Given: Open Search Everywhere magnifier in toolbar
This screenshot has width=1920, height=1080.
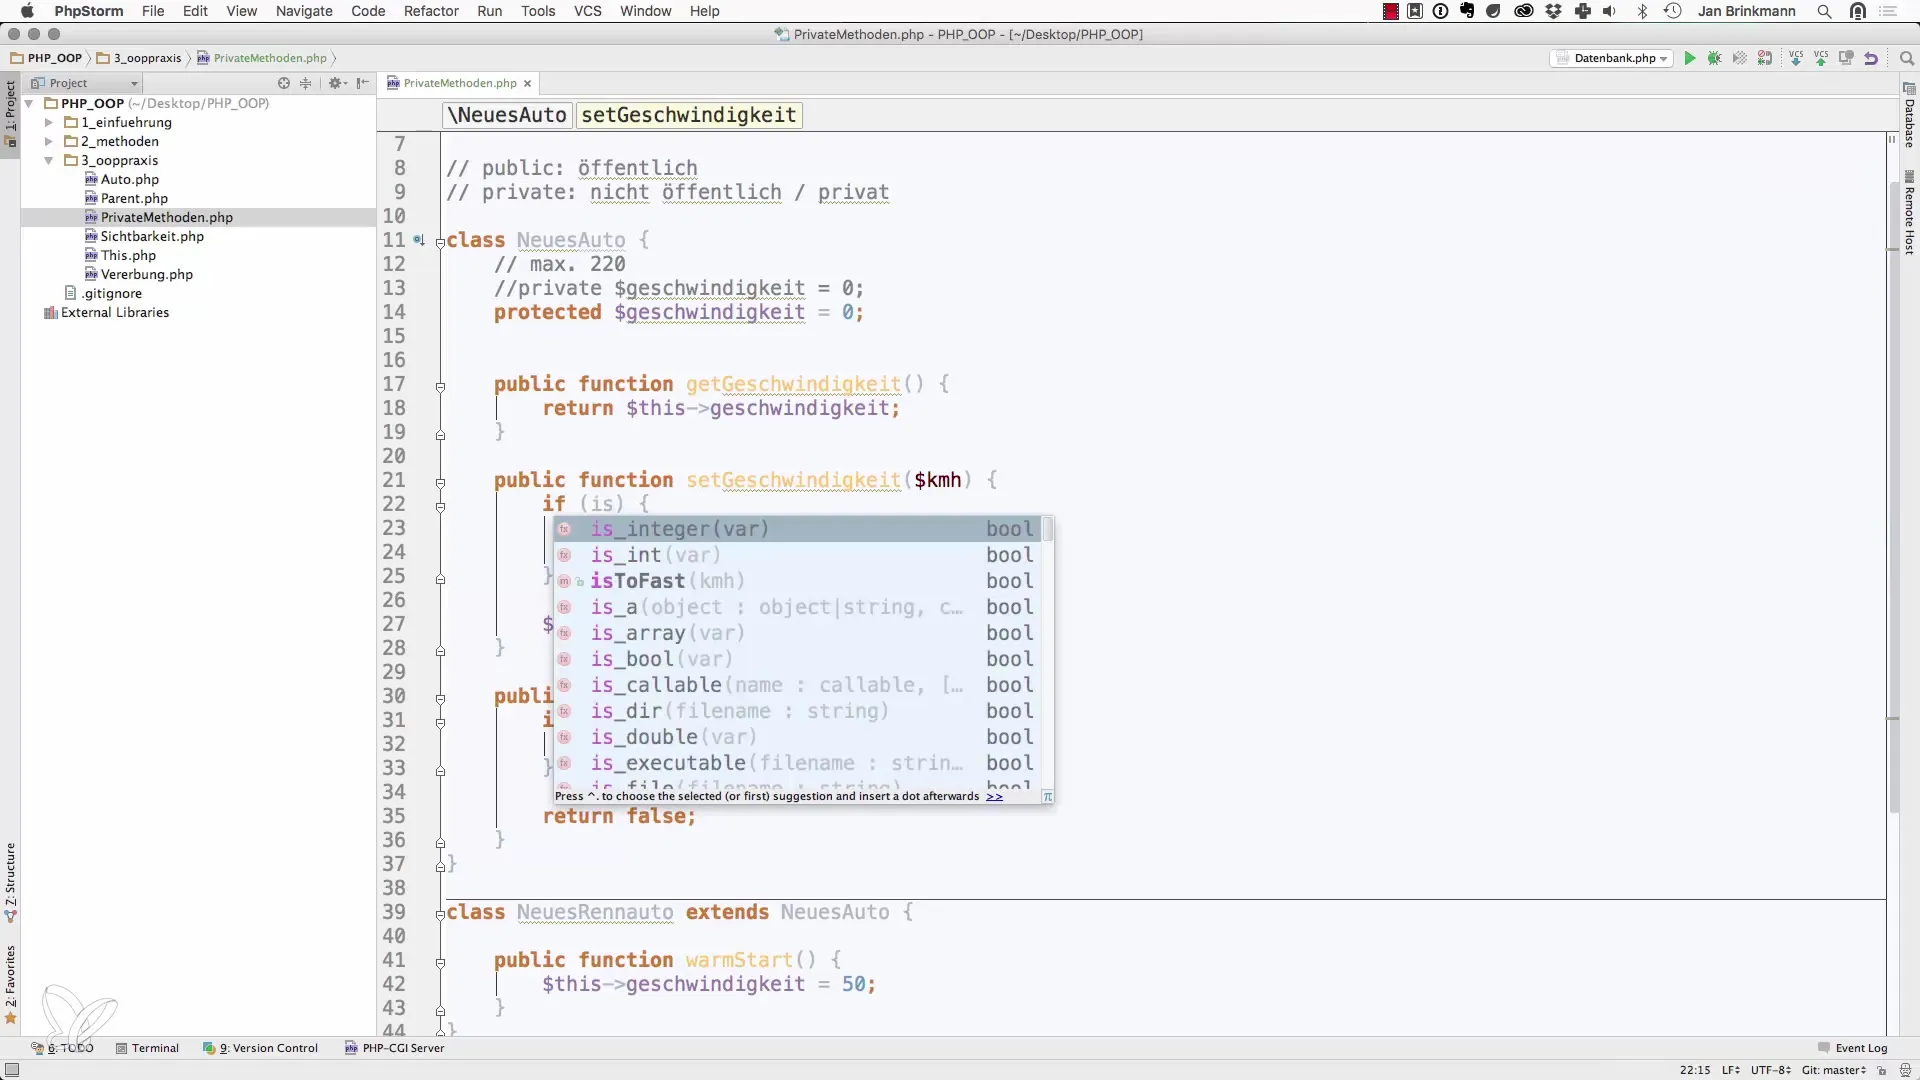Looking at the screenshot, I should coord(1906,58).
